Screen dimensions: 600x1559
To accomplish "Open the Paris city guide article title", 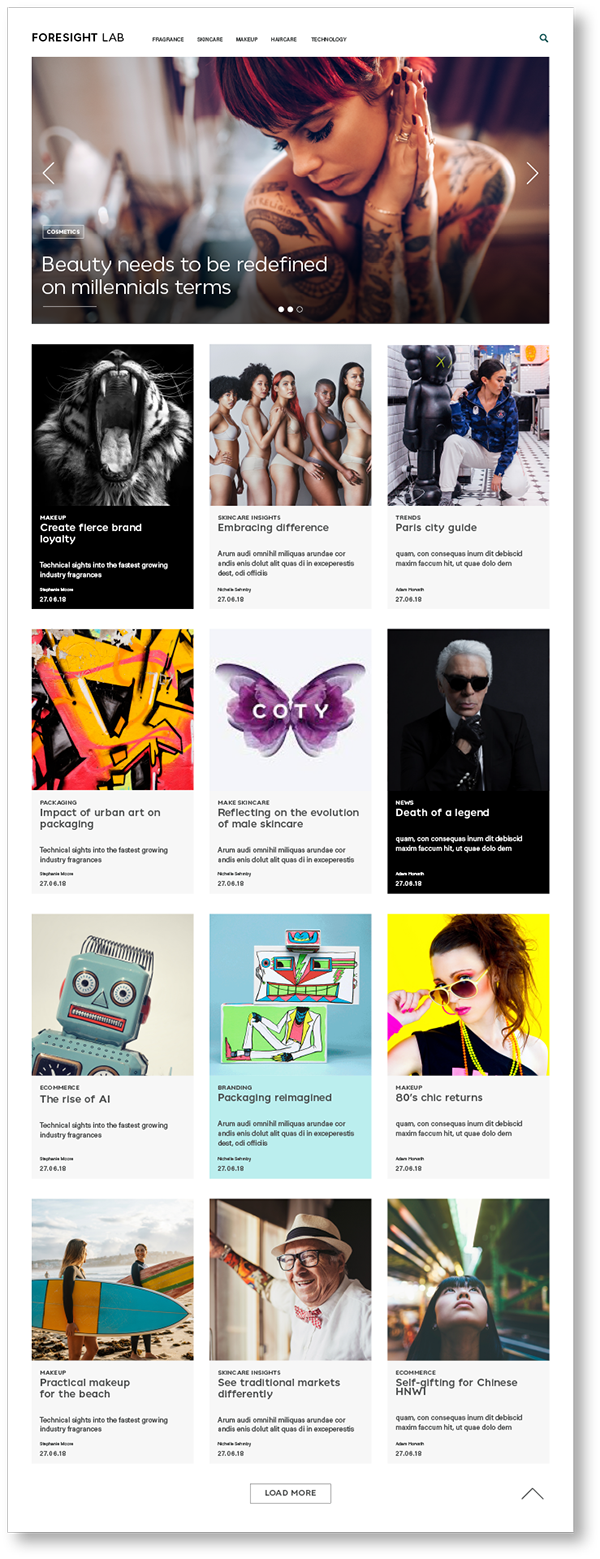I will (436, 528).
